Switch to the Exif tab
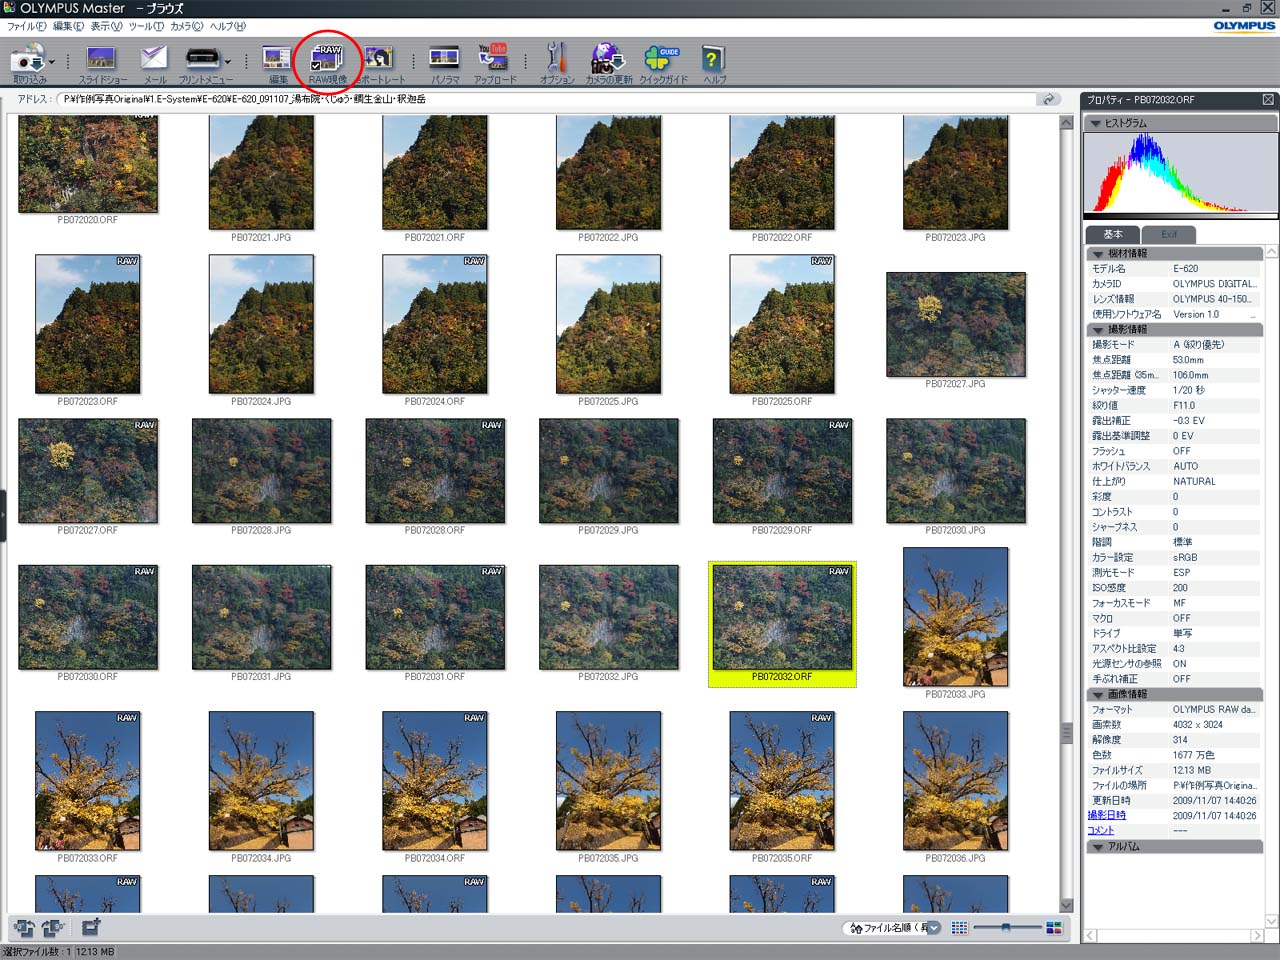This screenshot has width=1280, height=960. (1168, 234)
